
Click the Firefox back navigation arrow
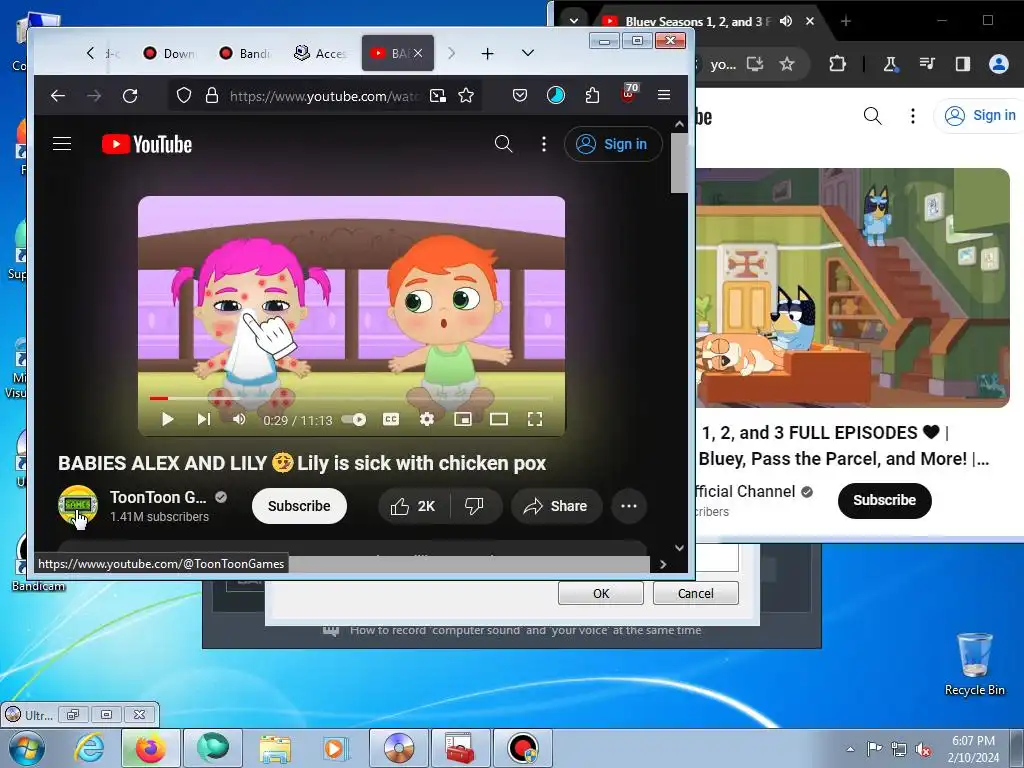(x=58, y=96)
